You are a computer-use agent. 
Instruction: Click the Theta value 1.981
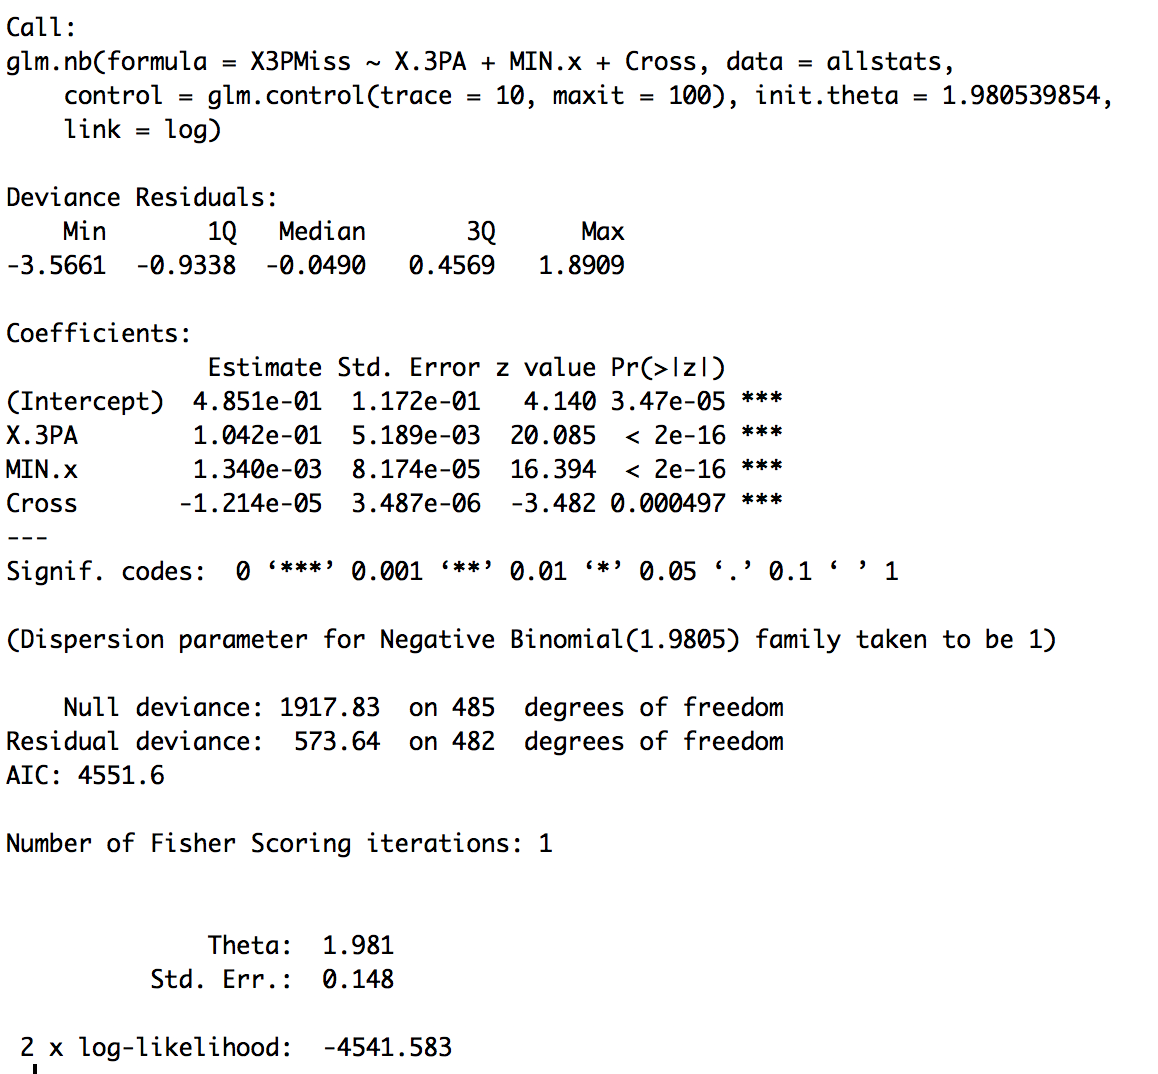coord(358,945)
